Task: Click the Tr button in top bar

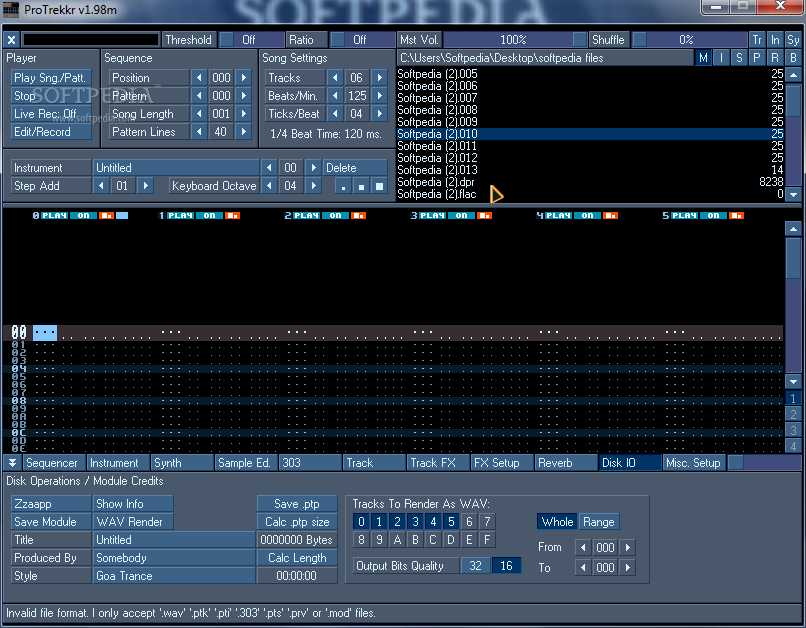Action: [757, 40]
